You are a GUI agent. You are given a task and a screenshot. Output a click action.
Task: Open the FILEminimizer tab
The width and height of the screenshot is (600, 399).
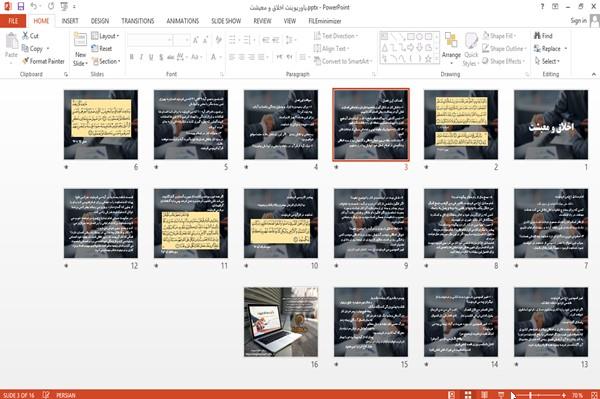point(324,21)
